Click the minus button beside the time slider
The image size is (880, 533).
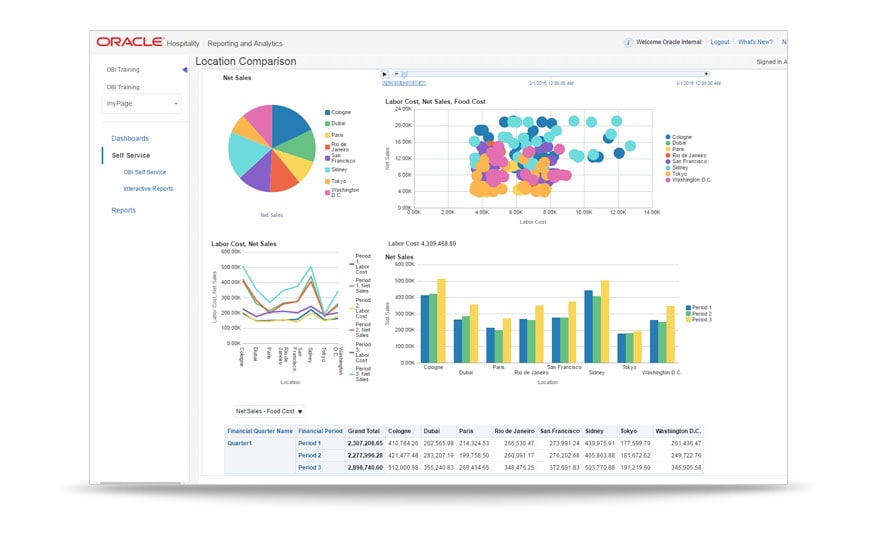396,73
